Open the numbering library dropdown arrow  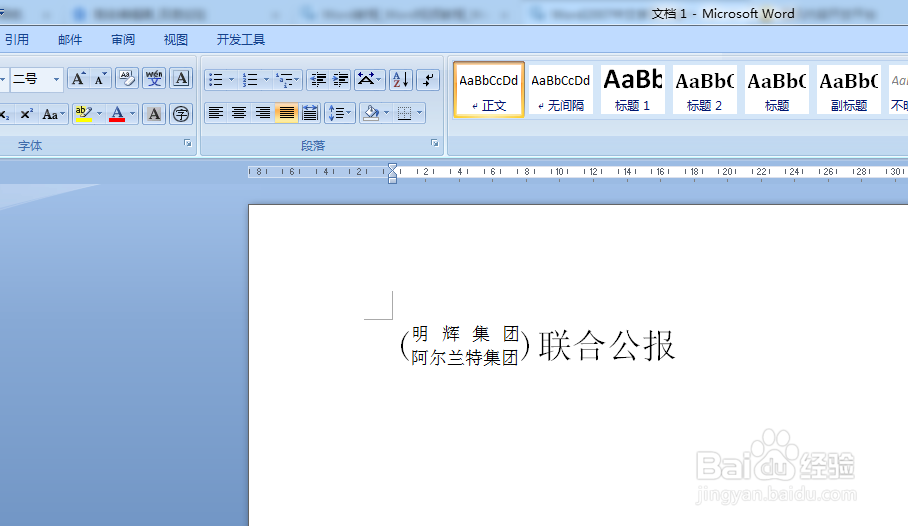click(266, 80)
